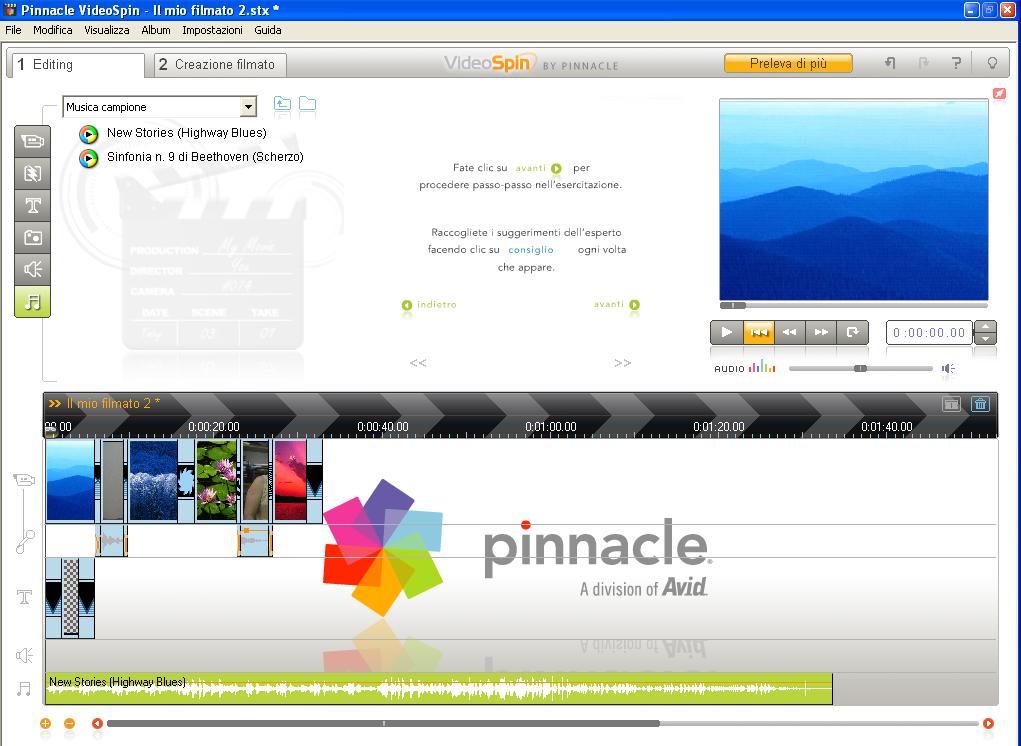
Task: Switch to the Creazione filmato tab
Action: coord(220,64)
